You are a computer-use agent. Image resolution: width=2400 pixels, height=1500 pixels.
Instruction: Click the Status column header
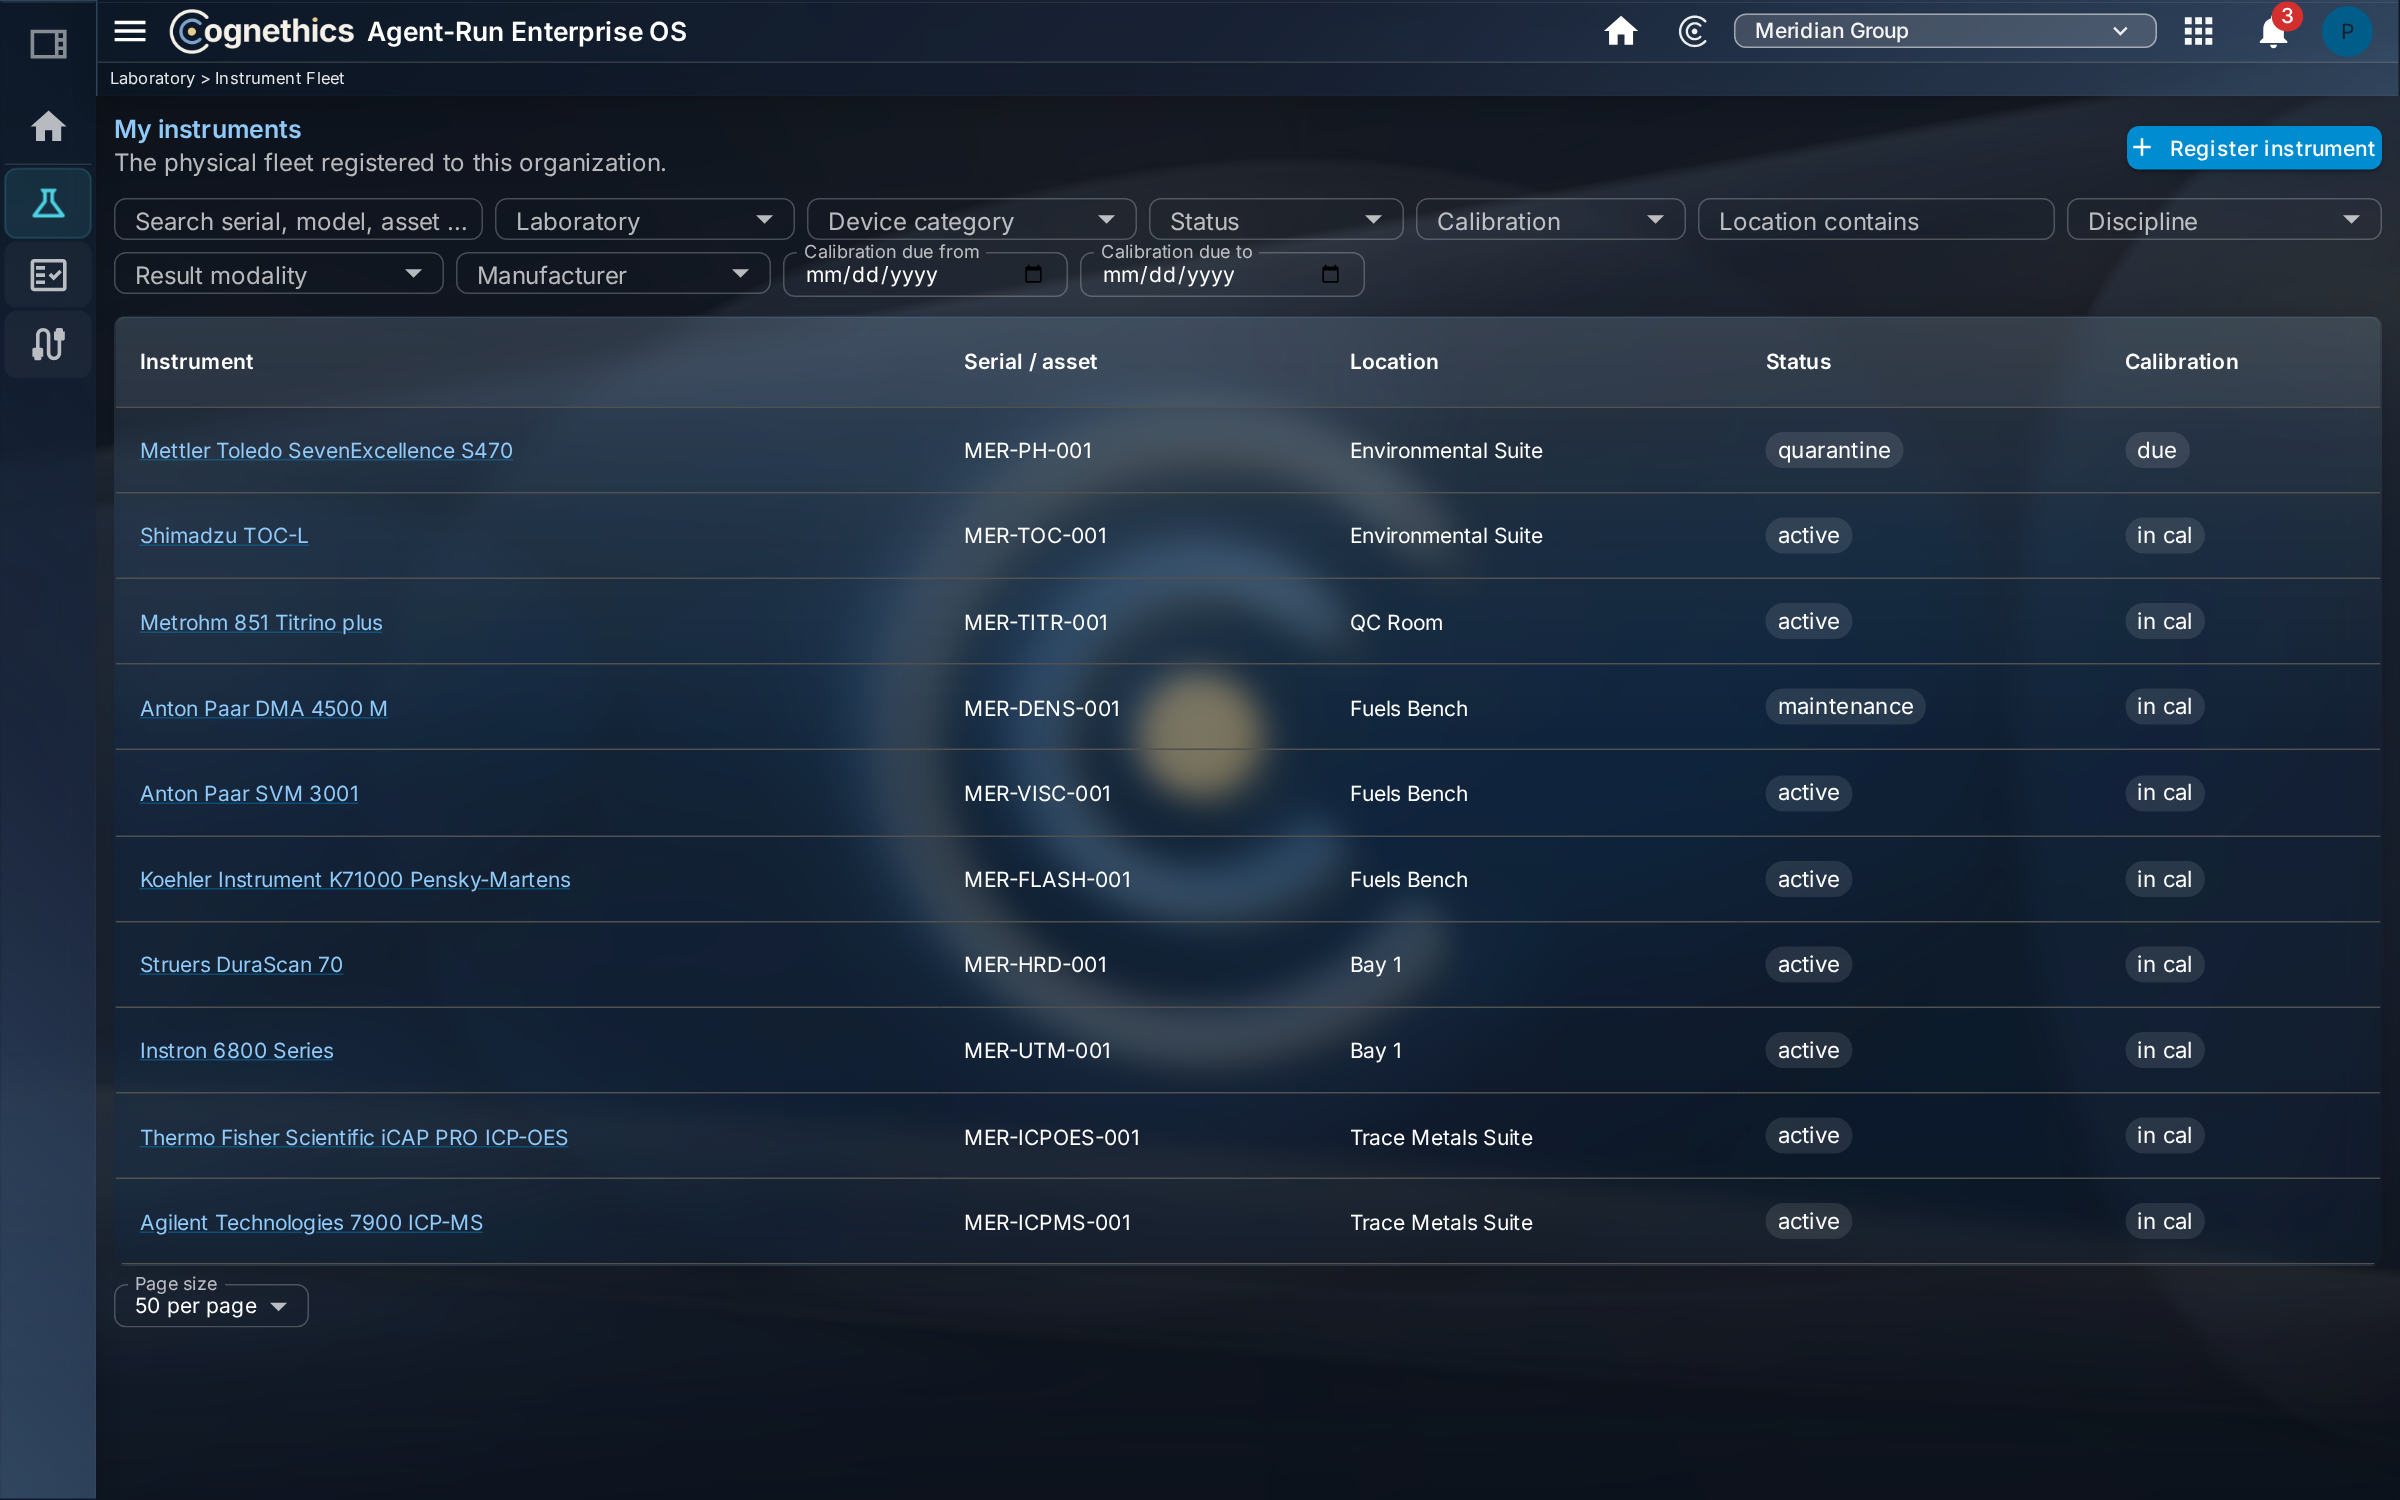click(1798, 361)
